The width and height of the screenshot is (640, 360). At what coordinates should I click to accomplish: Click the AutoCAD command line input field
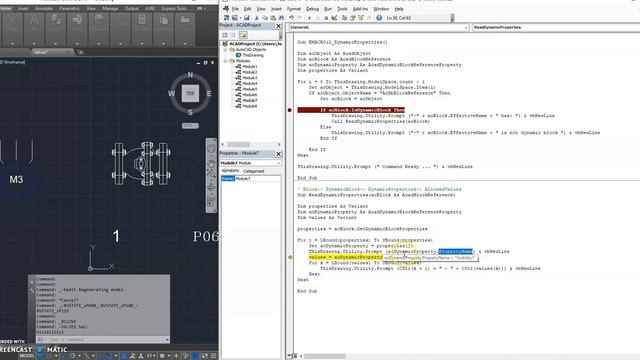point(104,340)
